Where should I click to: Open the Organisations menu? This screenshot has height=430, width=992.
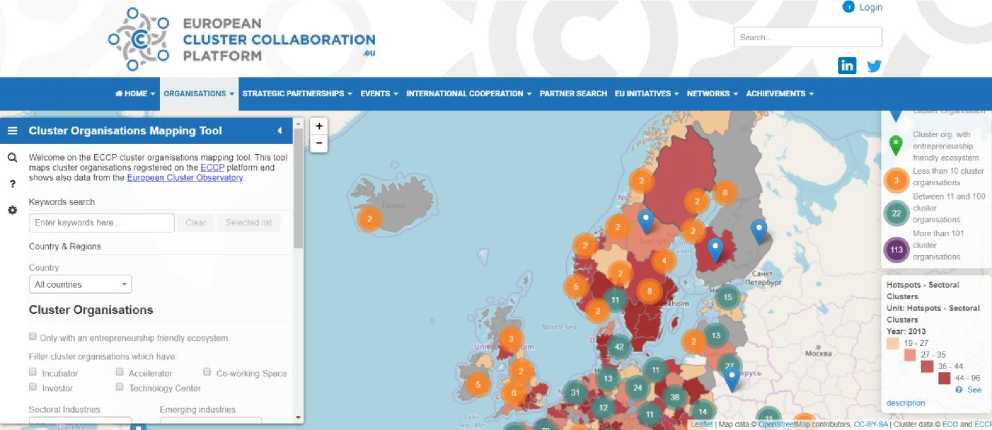(199, 94)
